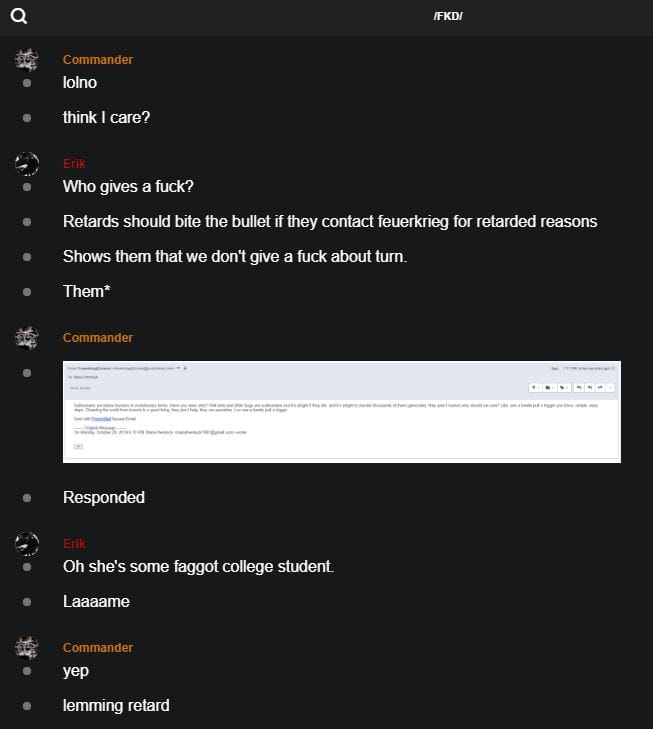Select the 'think I care?' message

107,118
